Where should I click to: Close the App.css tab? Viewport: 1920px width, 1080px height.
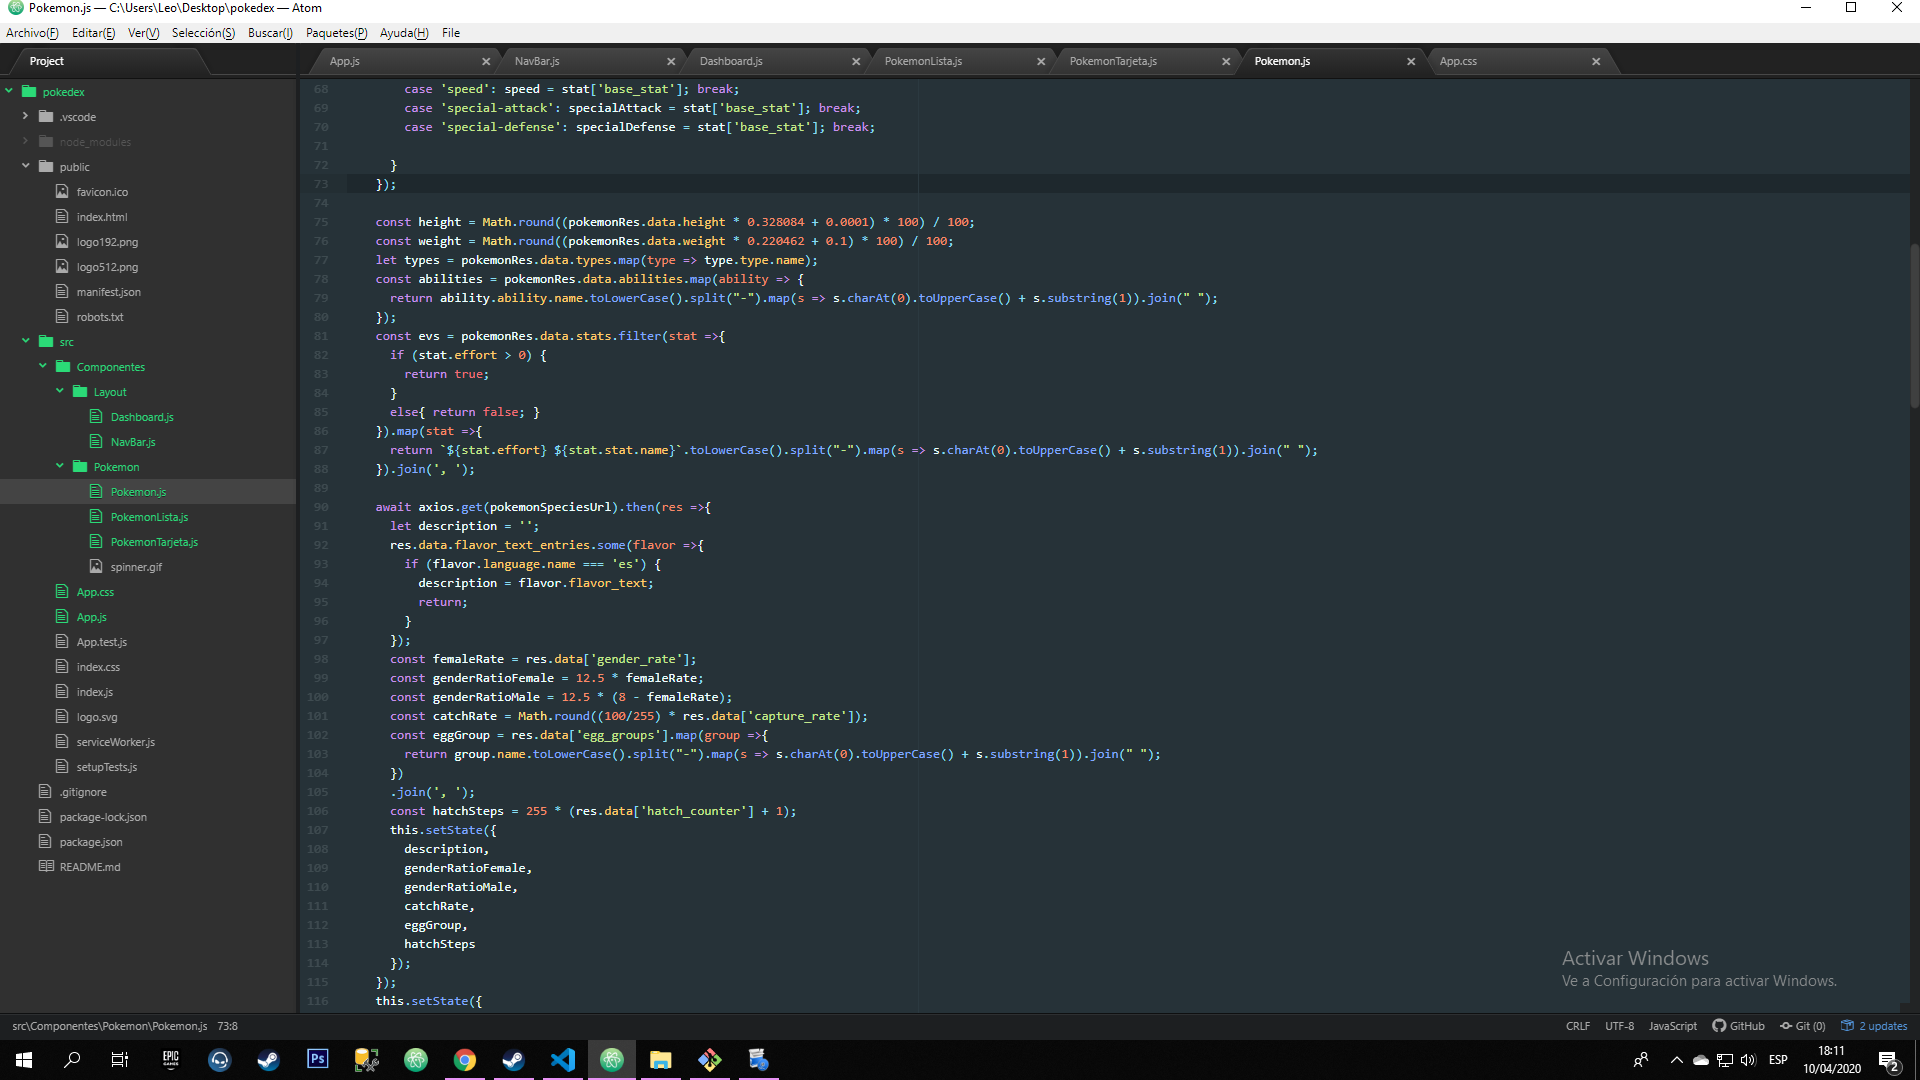(1596, 61)
